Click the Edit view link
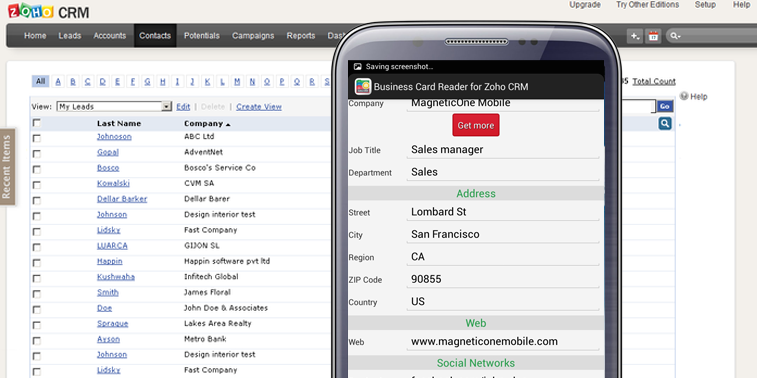This screenshot has height=378, width=757. (x=183, y=107)
